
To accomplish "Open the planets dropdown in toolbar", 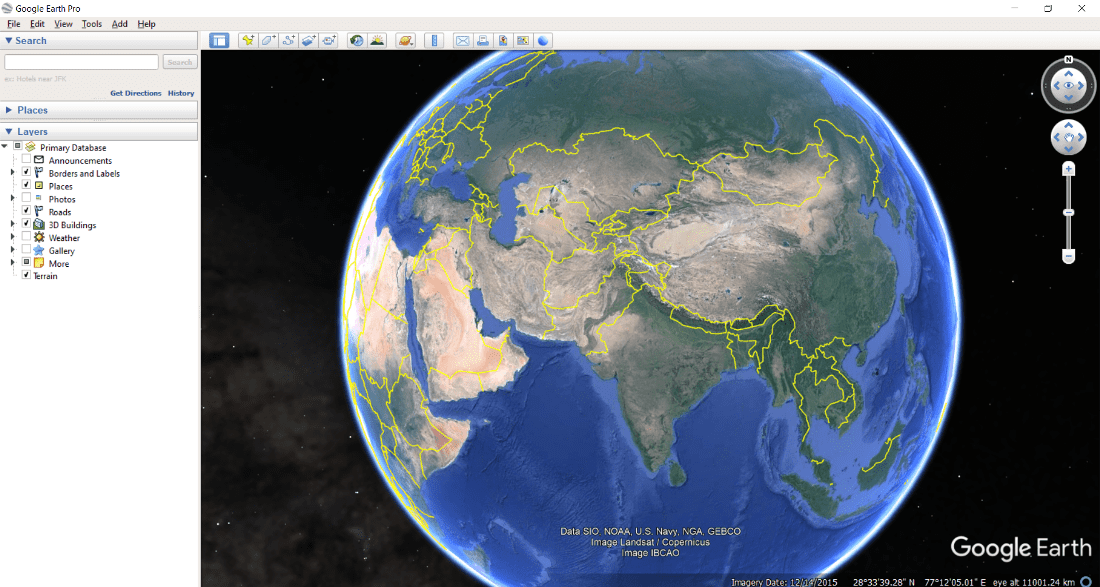I will click(405, 41).
